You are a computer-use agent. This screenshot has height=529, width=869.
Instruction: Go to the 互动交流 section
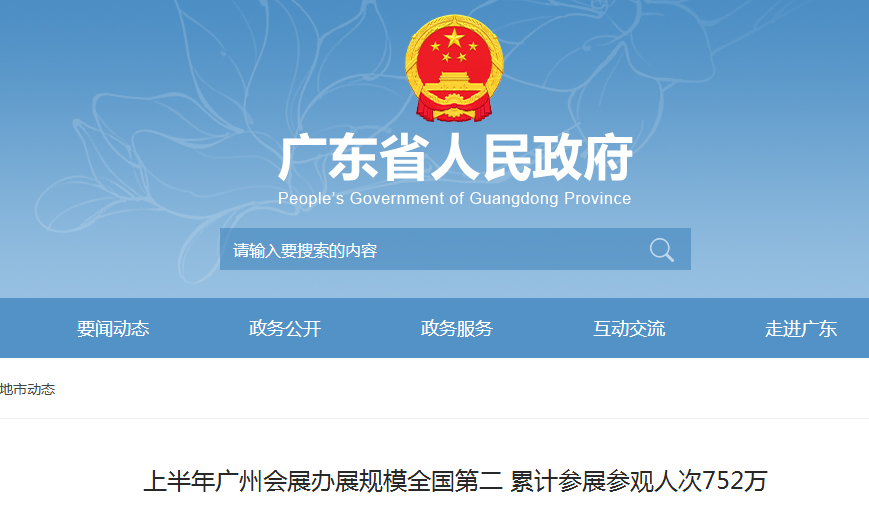coord(629,328)
